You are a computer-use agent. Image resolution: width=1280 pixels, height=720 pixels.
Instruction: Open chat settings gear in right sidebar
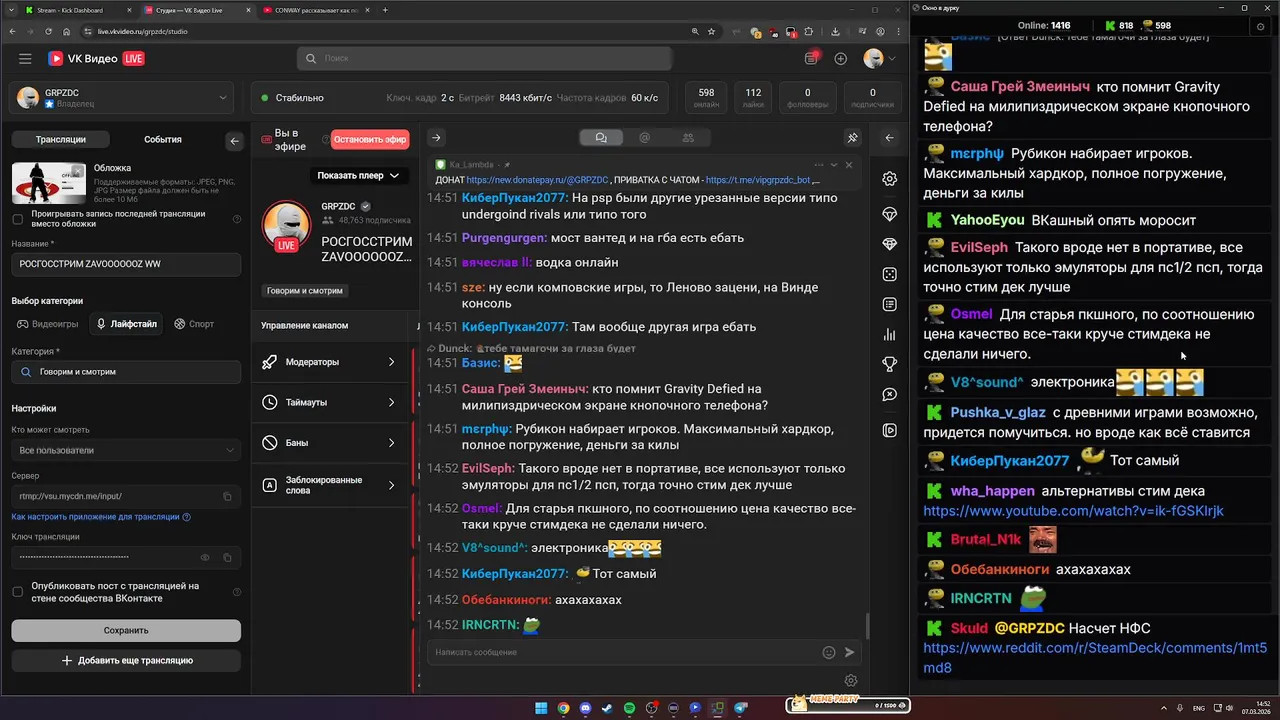click(x=890, y=179)
